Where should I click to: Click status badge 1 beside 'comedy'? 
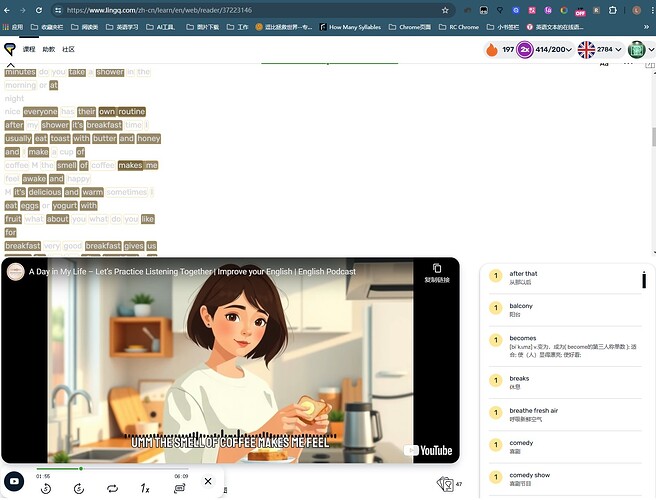tap(496, 445)
